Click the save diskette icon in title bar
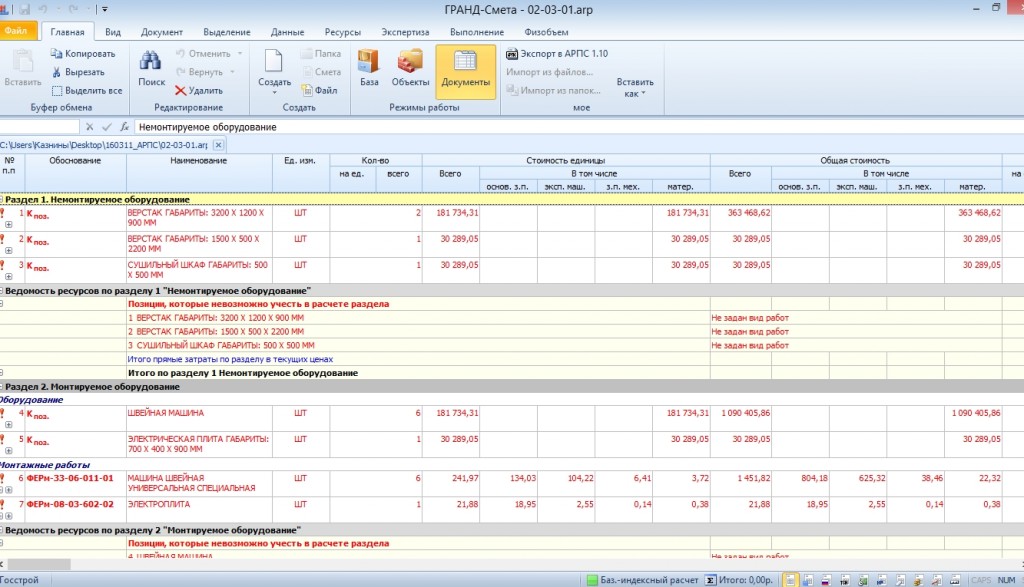 [25, 9]
